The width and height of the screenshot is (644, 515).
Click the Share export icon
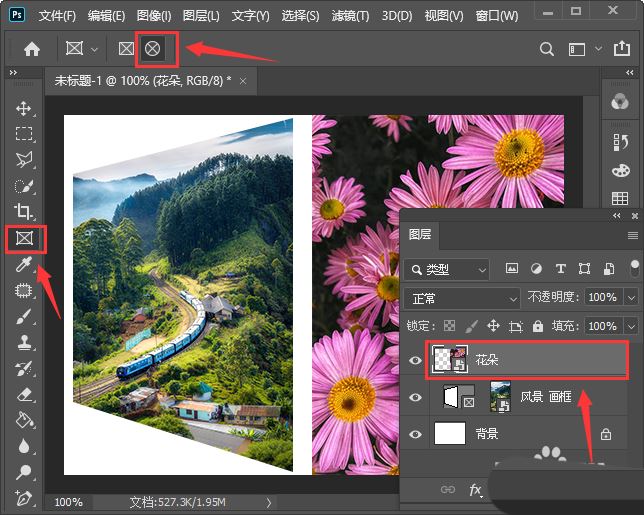(622, 48)
